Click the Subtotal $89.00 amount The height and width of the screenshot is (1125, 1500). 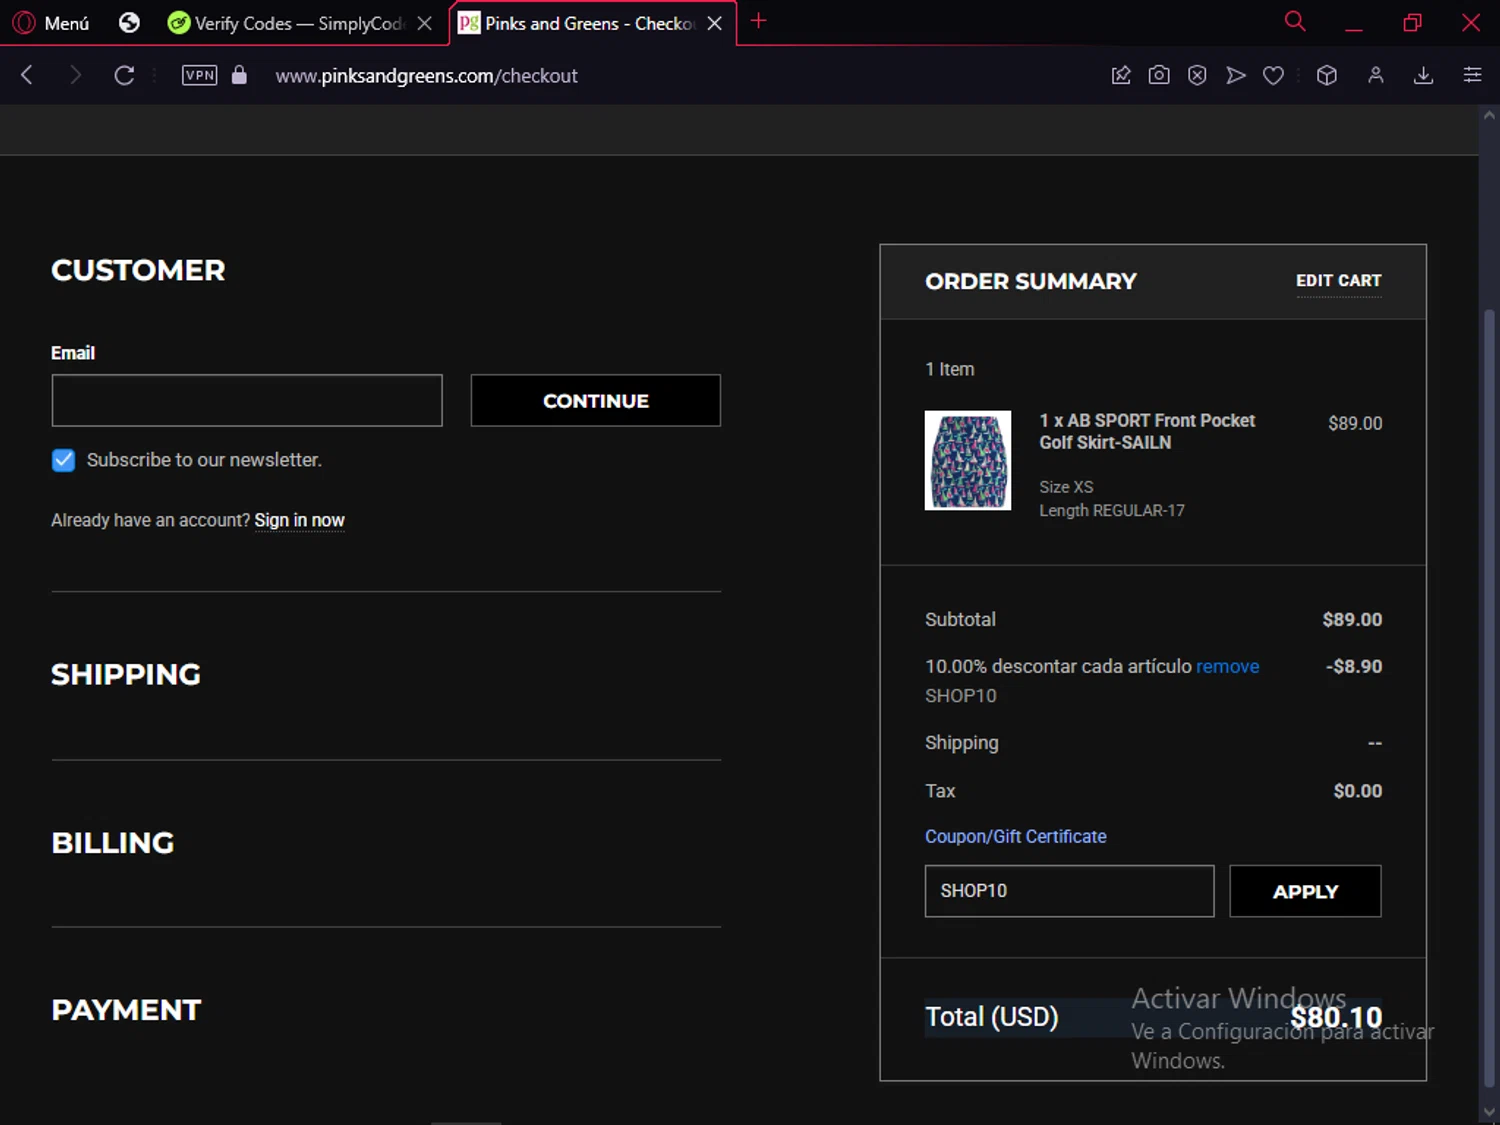[x=1352, y=619]
